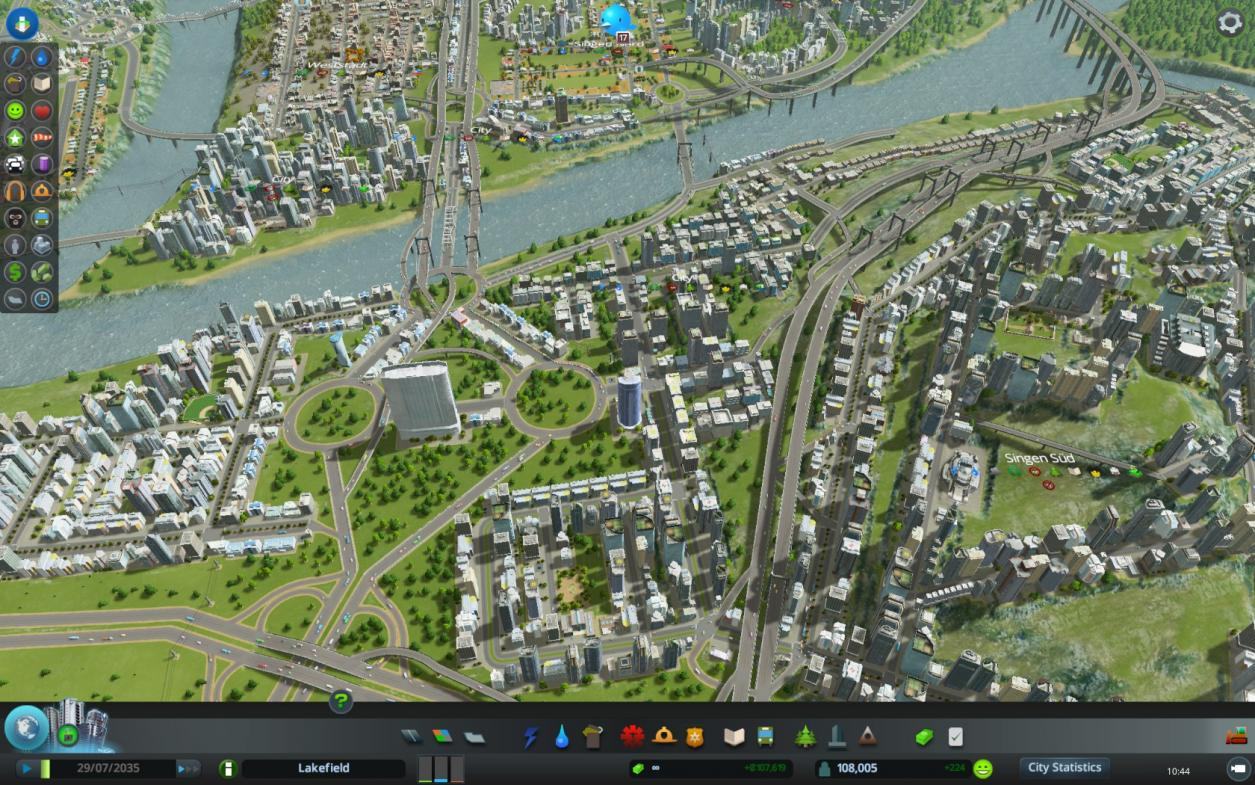1255x785 pixels.
Task: Show the Outside Connections info view
Action: [42, 245]
